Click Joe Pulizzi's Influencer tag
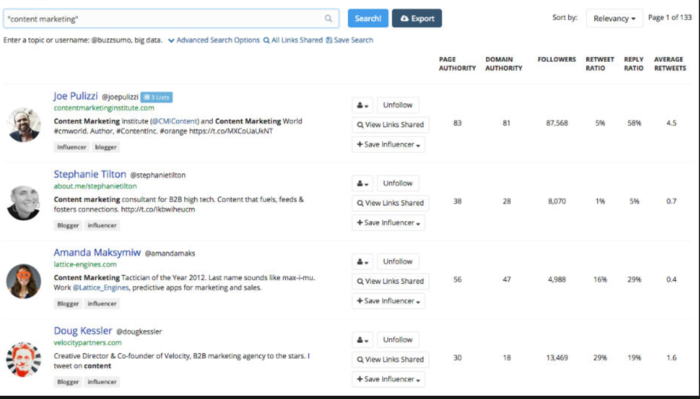 71,147
